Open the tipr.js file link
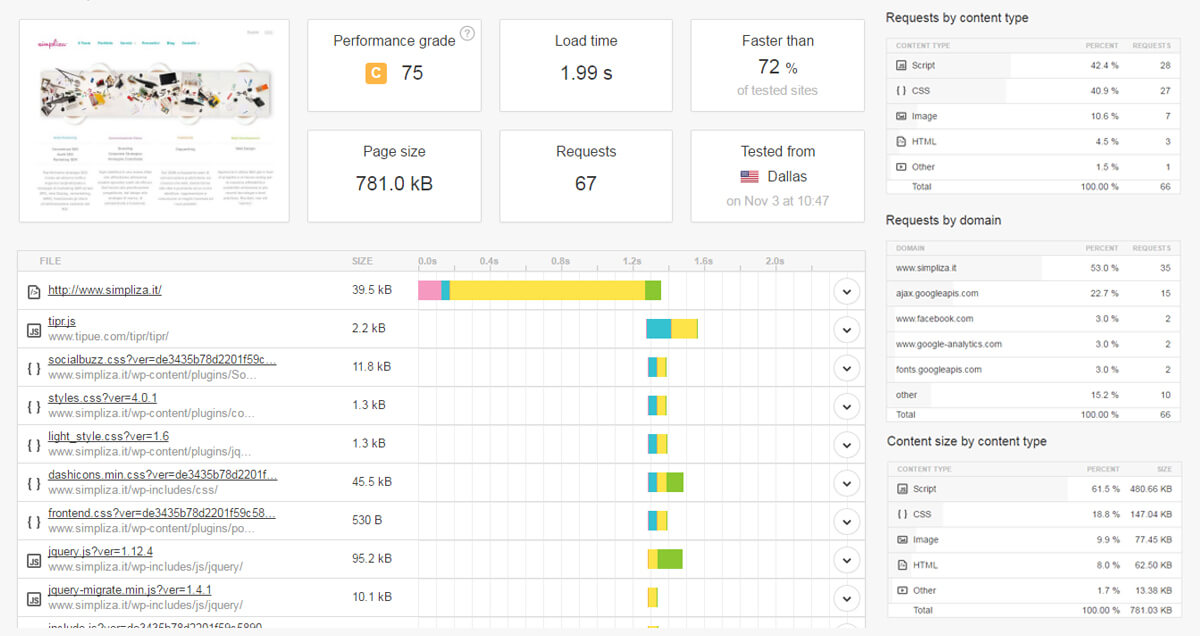The image size is (1200, 636). (62, 321)
